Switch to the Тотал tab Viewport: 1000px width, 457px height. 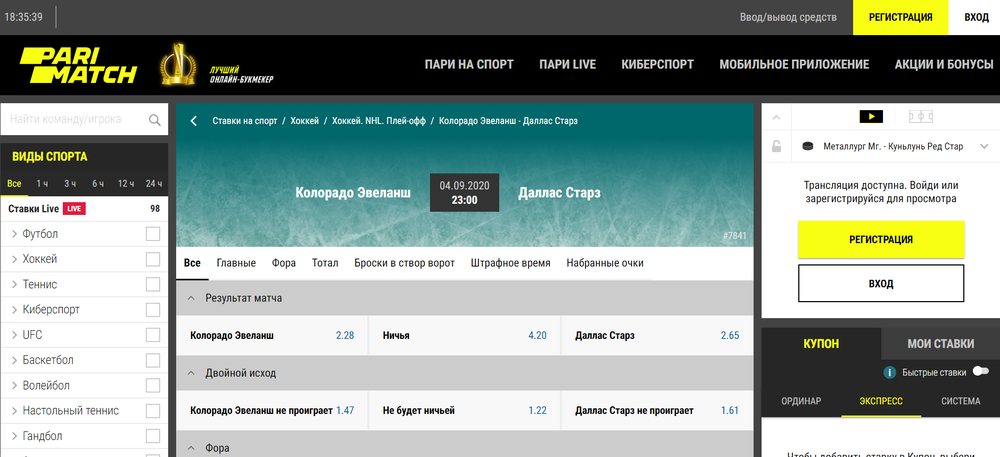pos(325,263)
